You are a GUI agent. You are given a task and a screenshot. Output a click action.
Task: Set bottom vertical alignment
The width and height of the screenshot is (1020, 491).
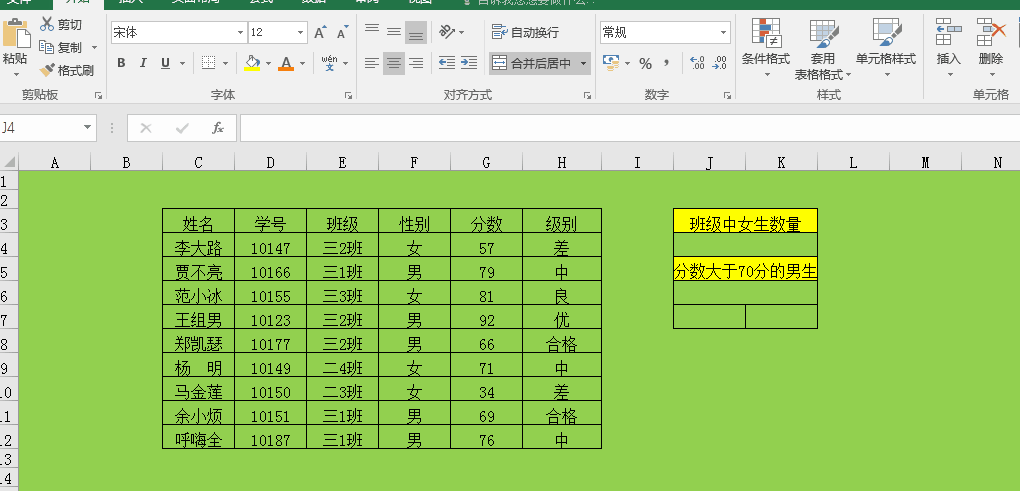click(416, 32)
